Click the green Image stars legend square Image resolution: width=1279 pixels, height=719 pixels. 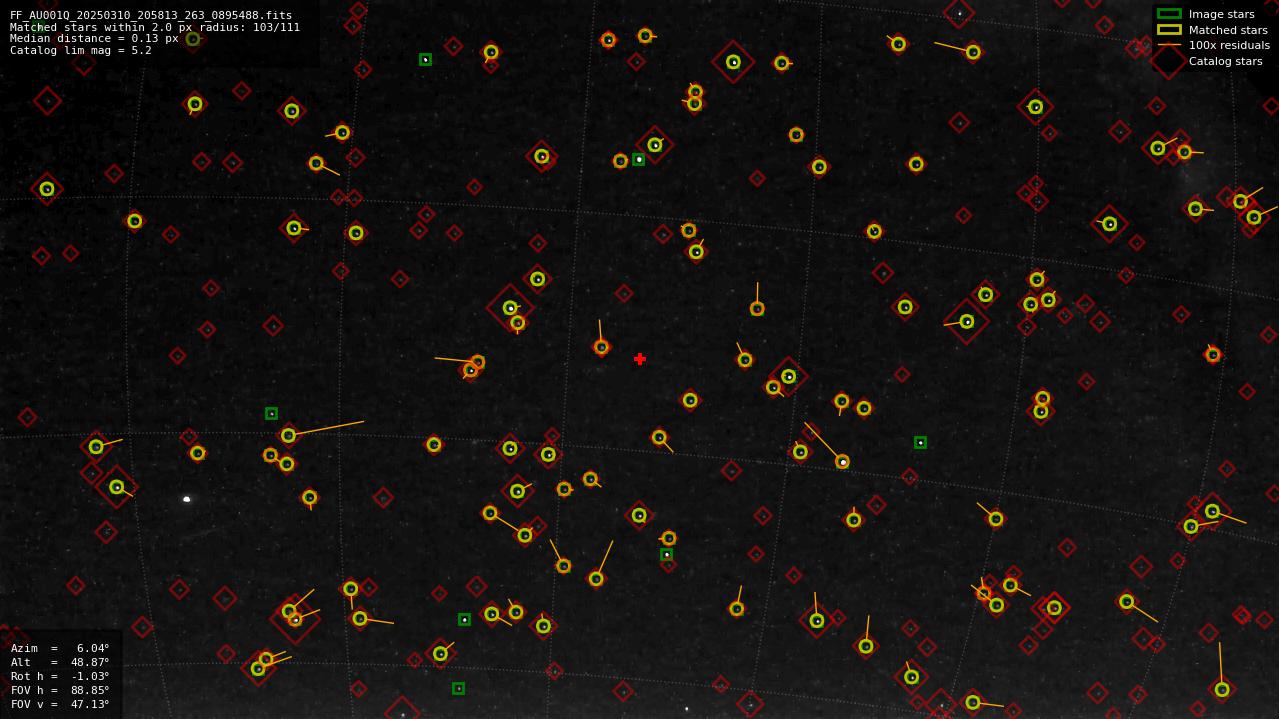coord(1169,14)
